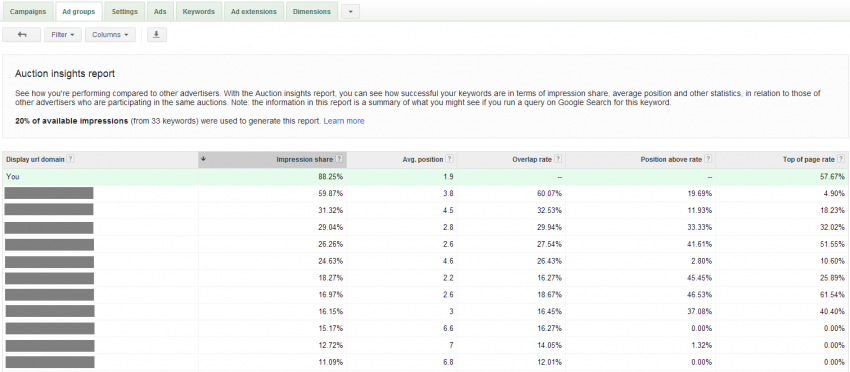This screenshot has height=372, width=850.
Task: Switch to the Dimensions tab
Action: (x=312, y=11)
